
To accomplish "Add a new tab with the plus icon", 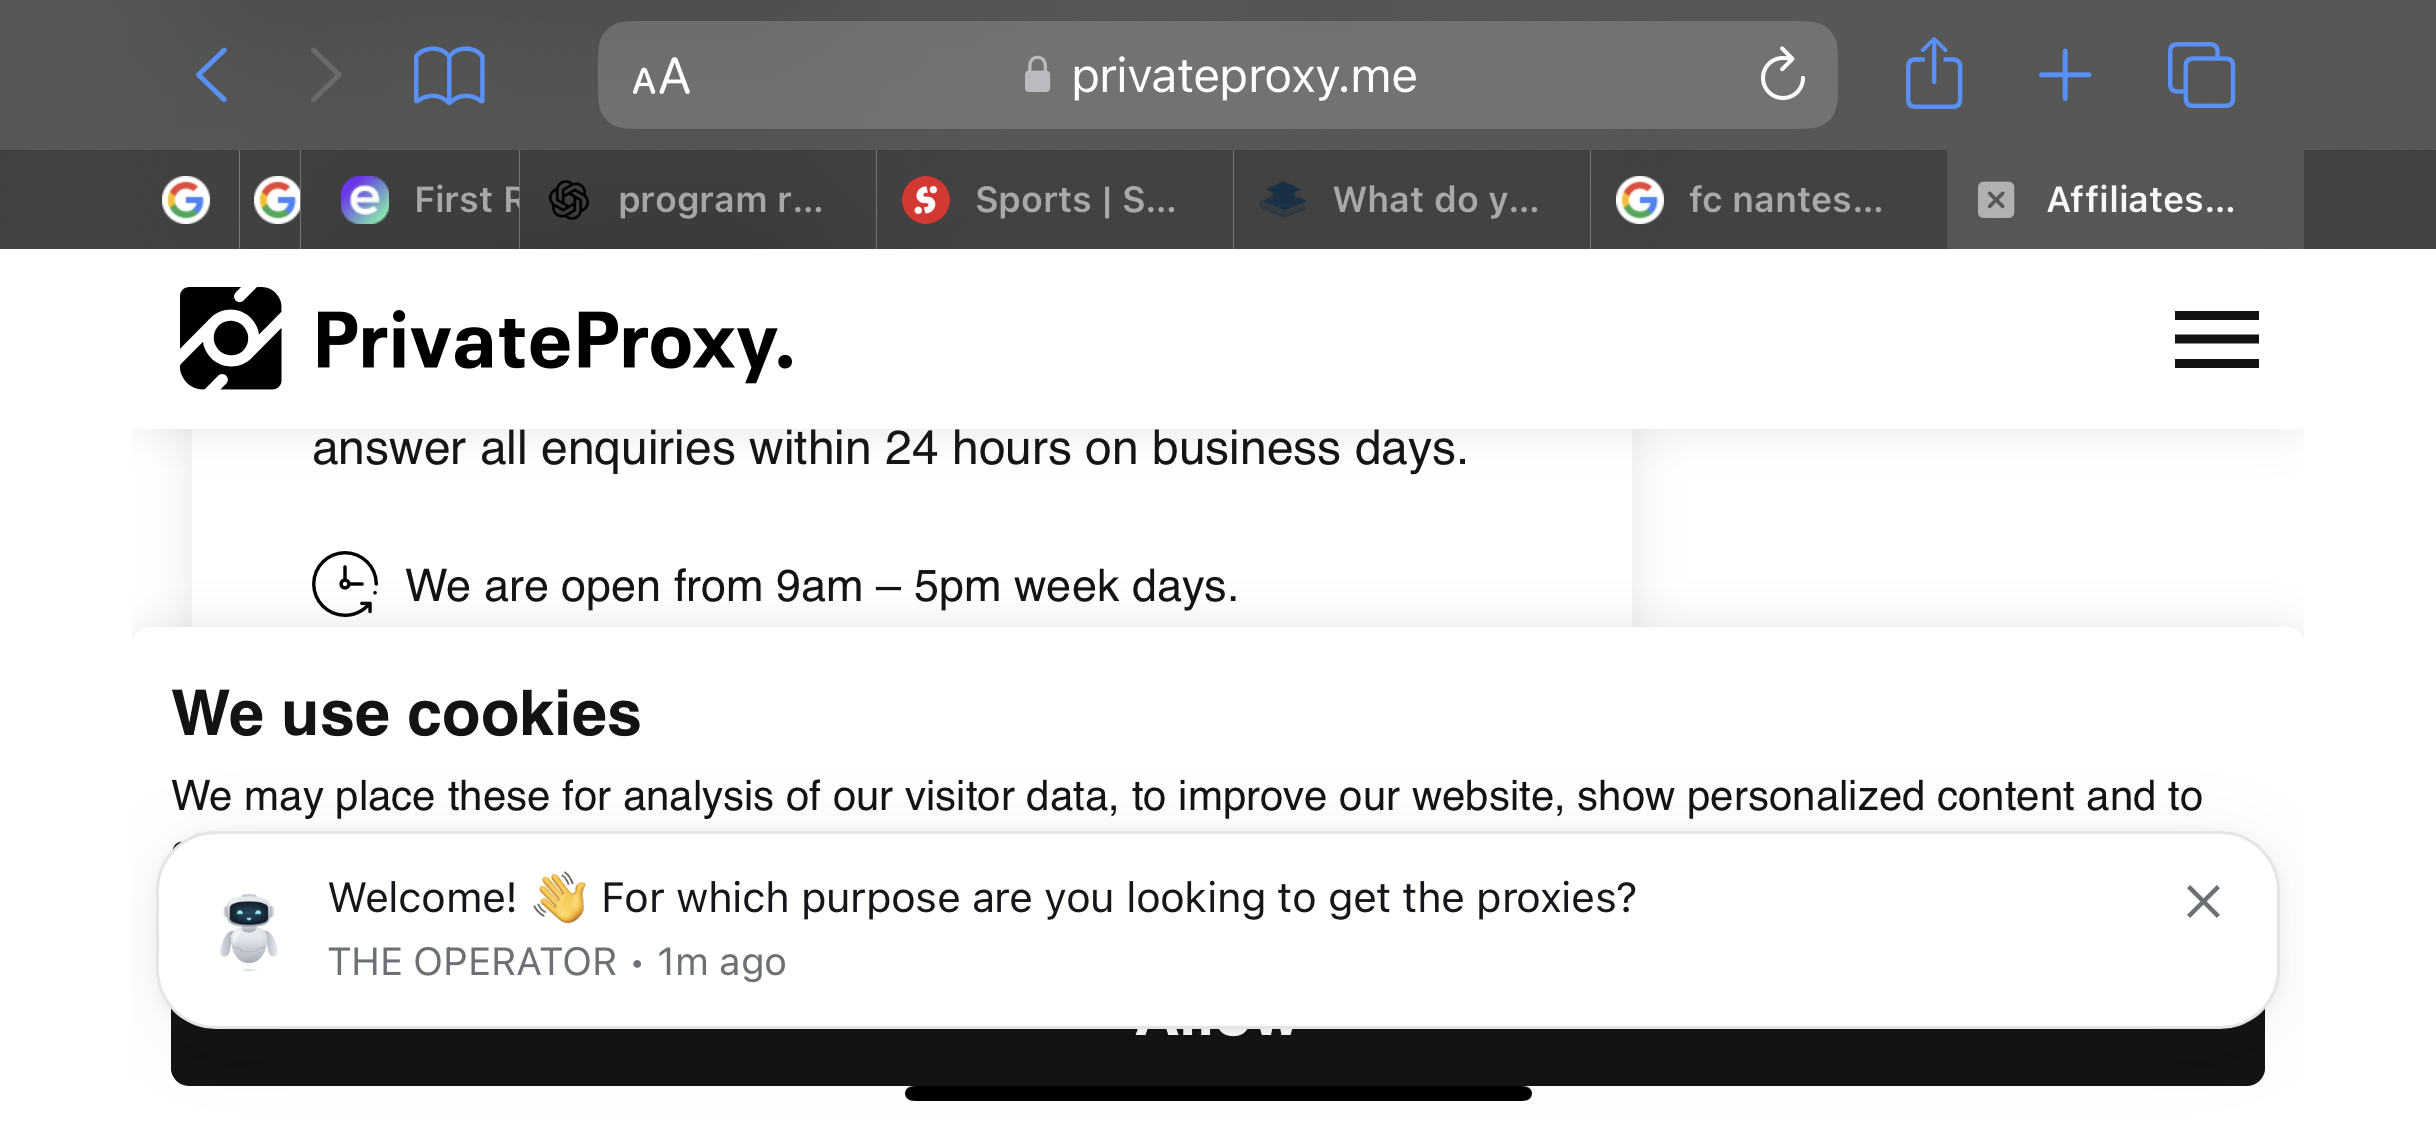I will tap(2065, 75).
